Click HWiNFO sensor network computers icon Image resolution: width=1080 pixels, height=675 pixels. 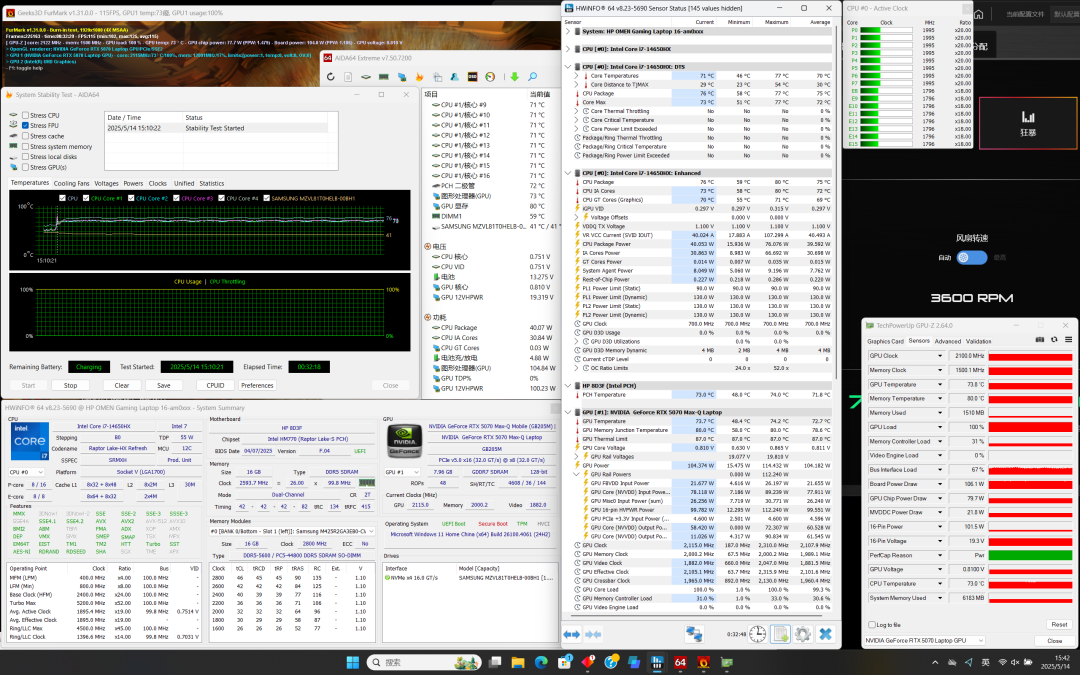pyautogui.click(x=694, y=634)
